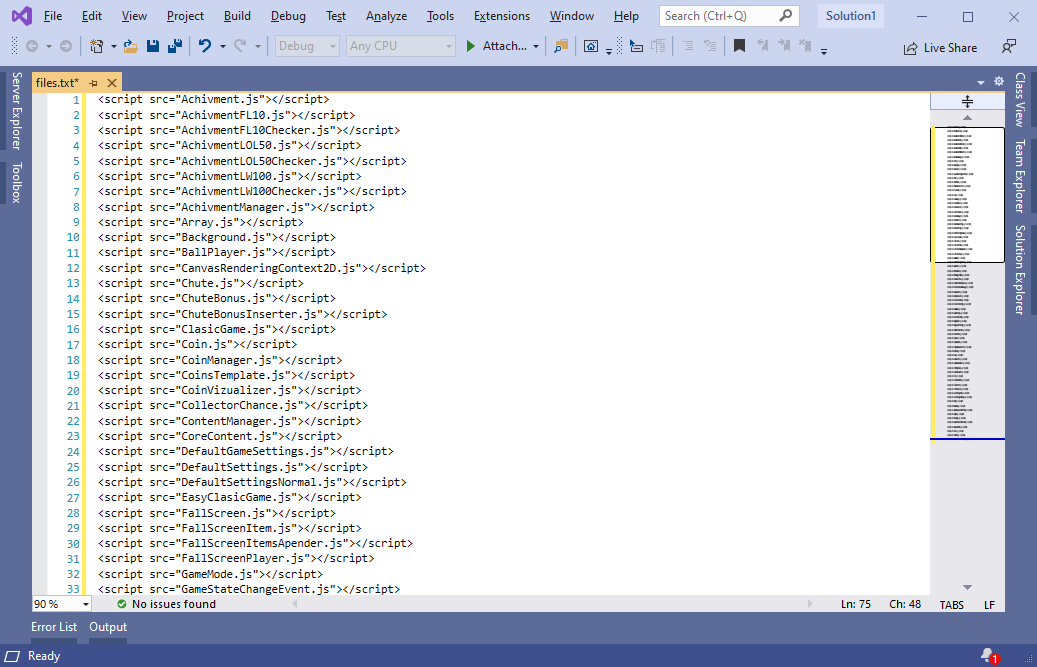Open the View menu
This screenshot has width=1037, height=667.
point(134,16)
